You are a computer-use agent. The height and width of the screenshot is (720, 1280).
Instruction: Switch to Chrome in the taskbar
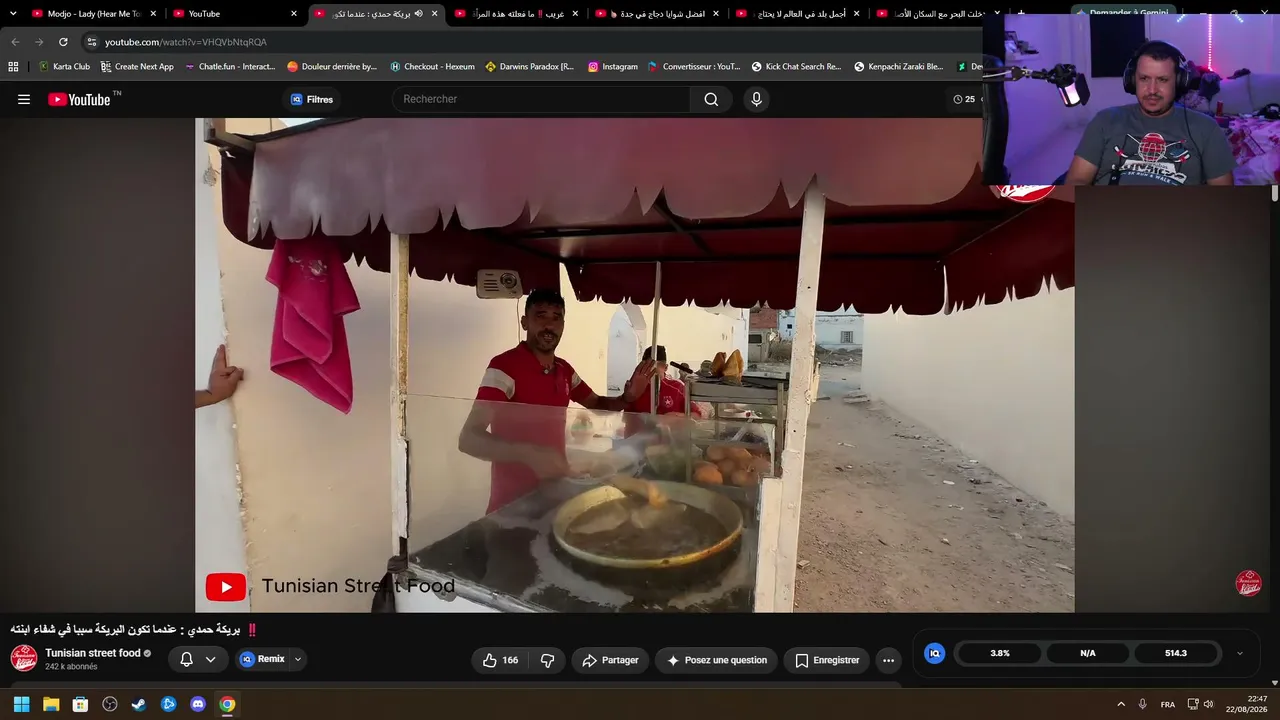[x=227, y=704]
